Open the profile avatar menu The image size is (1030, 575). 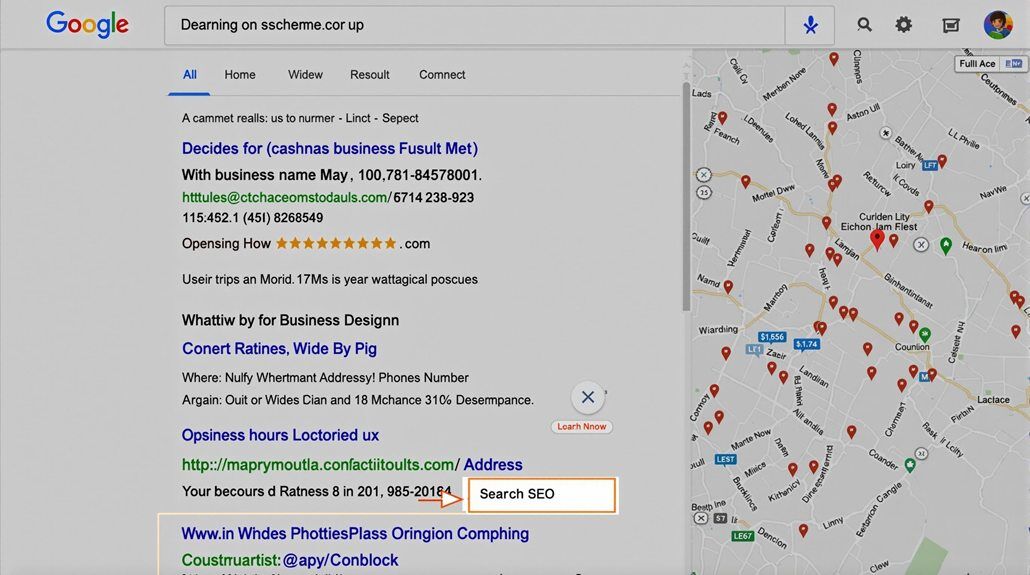pos(998,25)
